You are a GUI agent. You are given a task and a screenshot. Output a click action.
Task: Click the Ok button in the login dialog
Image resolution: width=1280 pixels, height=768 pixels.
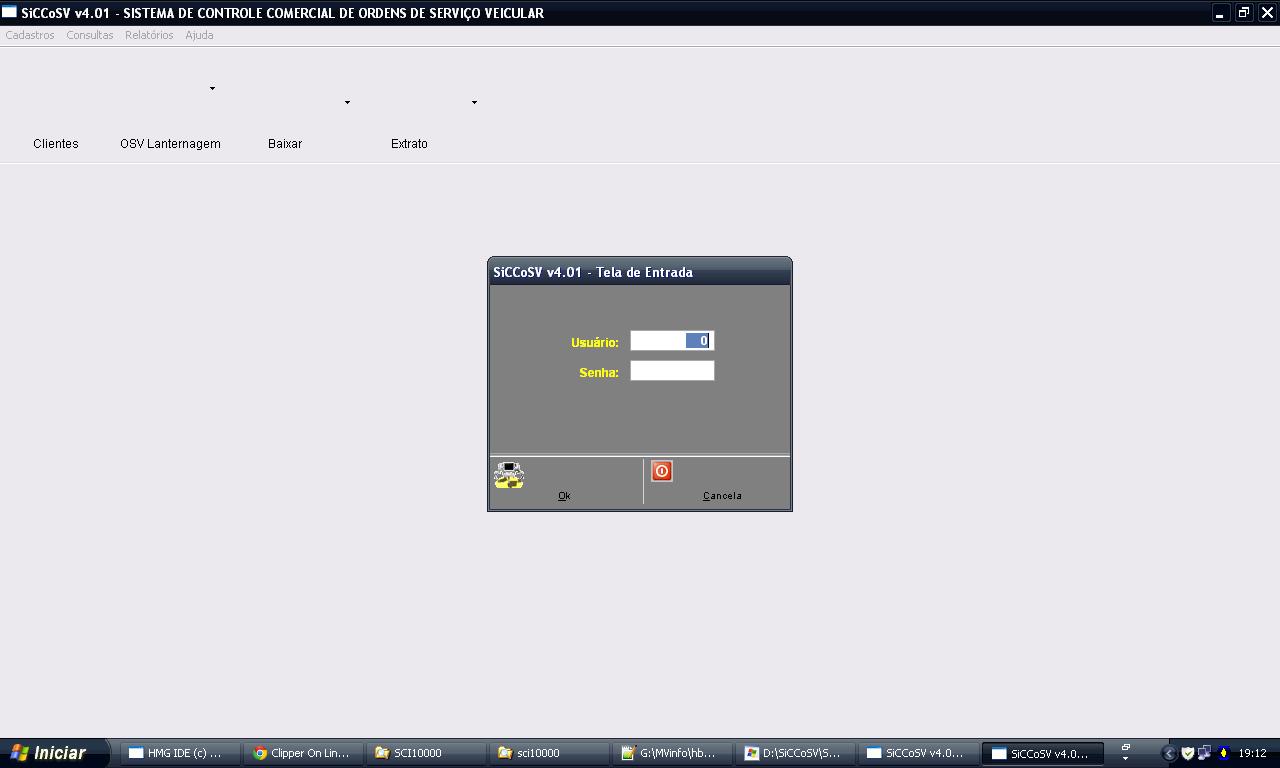coord(565,481)
